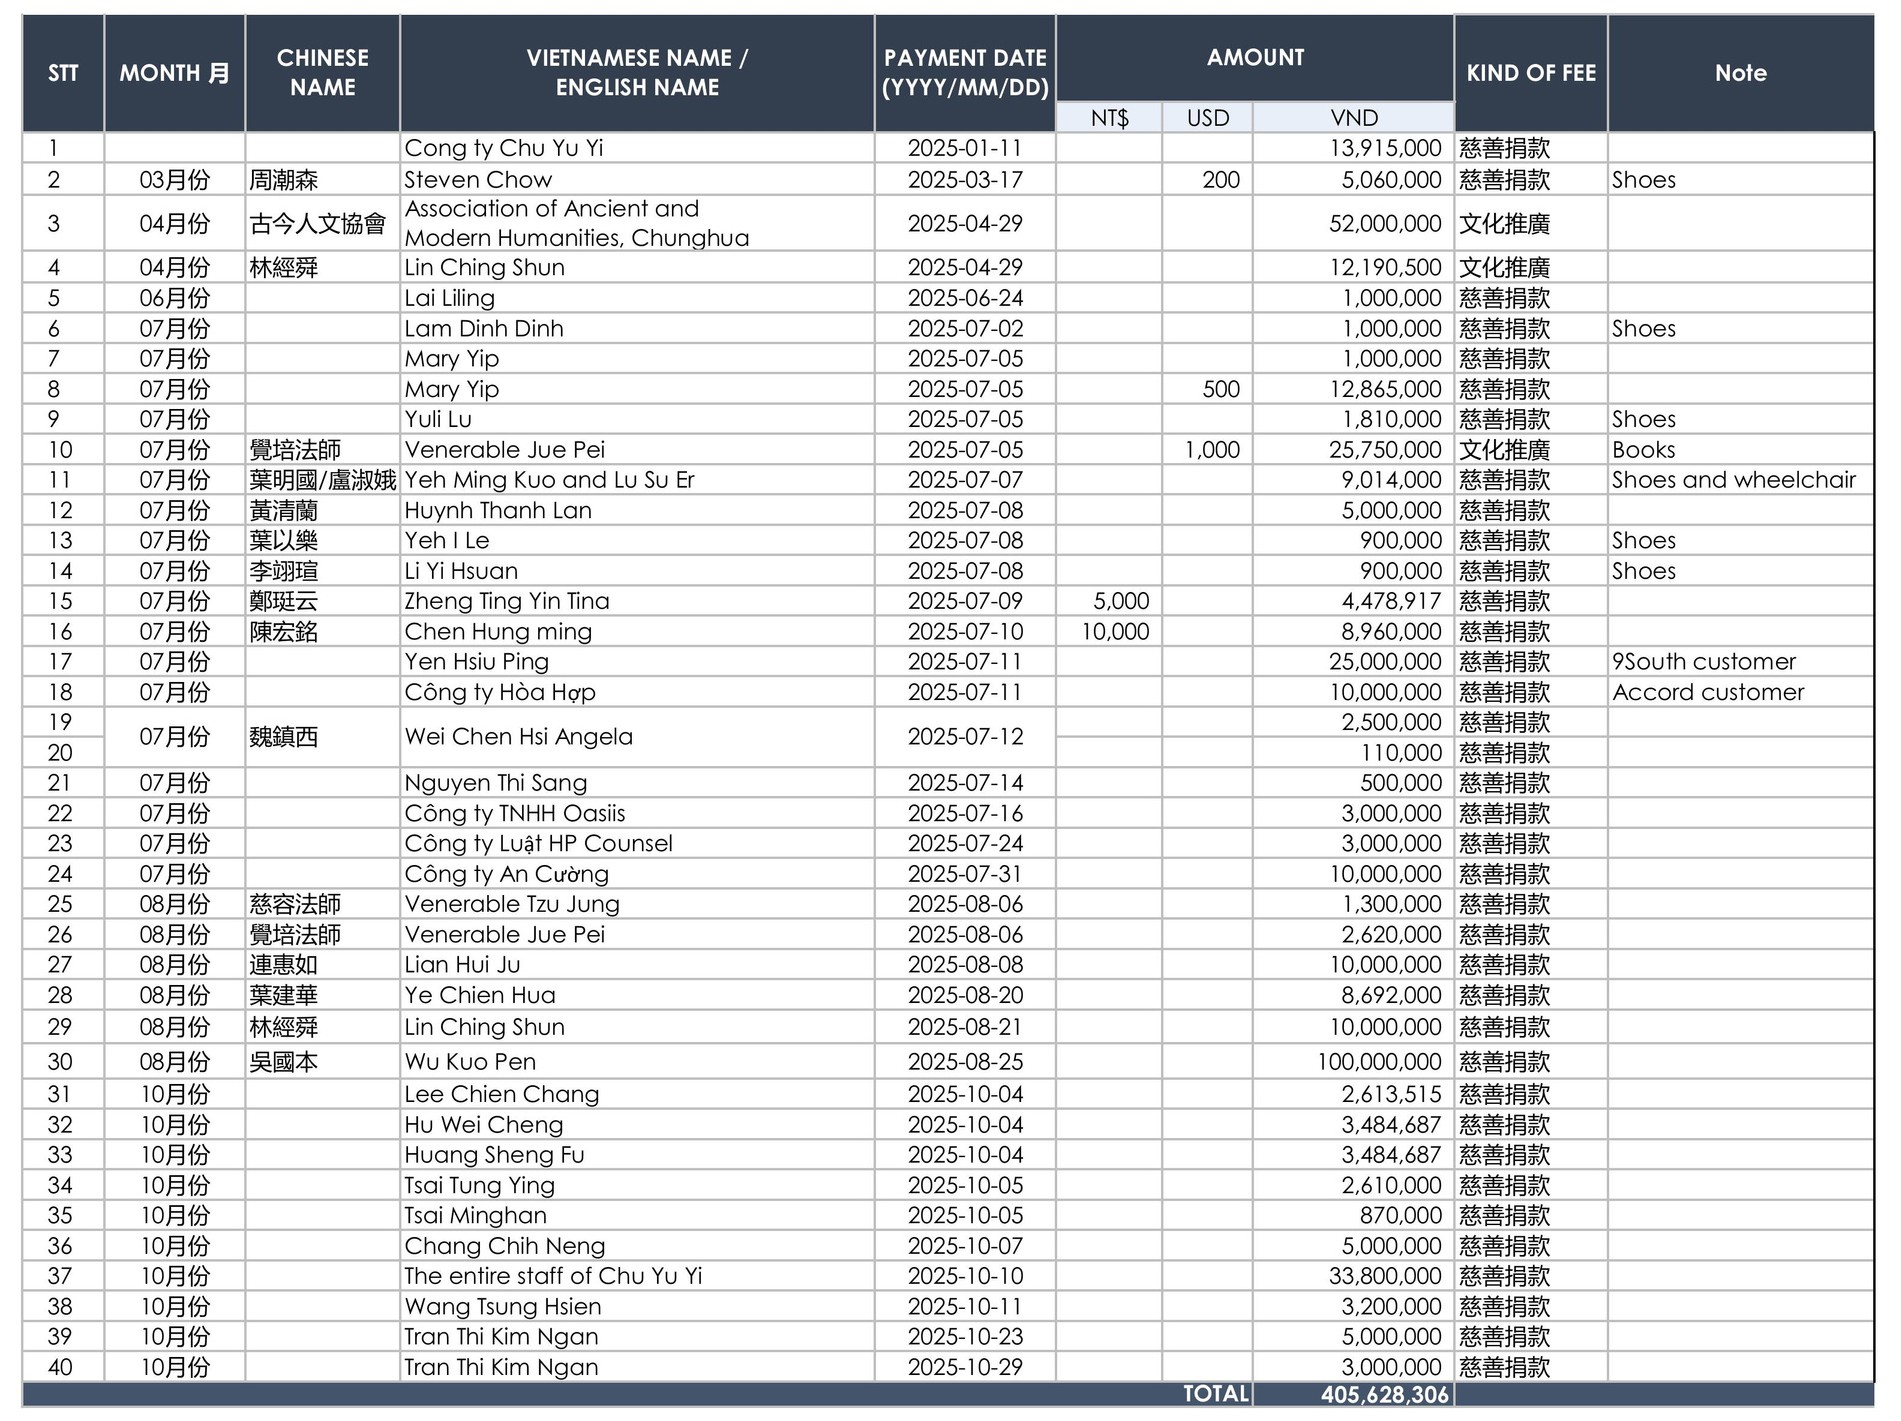1901x1421 pixels.
Task: Select the VND sub-header cell
Action: (x=1353, y=118)
